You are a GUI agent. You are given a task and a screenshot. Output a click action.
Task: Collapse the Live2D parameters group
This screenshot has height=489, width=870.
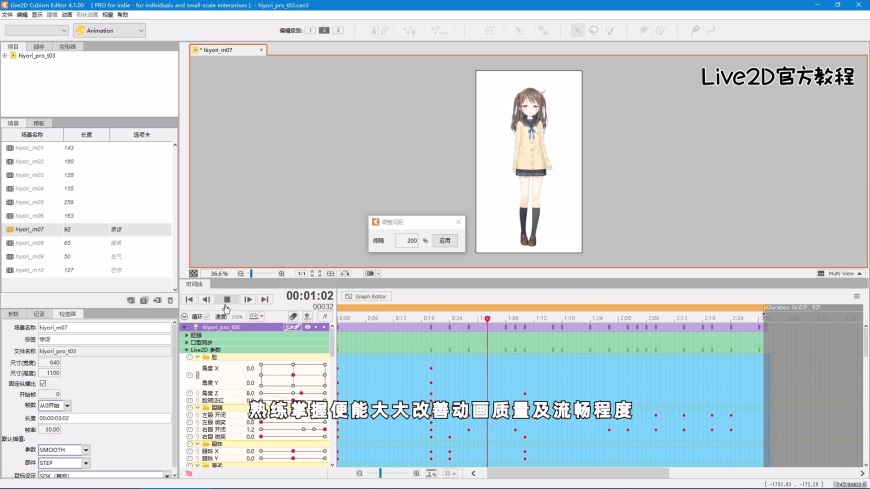[x=186, y=350]
